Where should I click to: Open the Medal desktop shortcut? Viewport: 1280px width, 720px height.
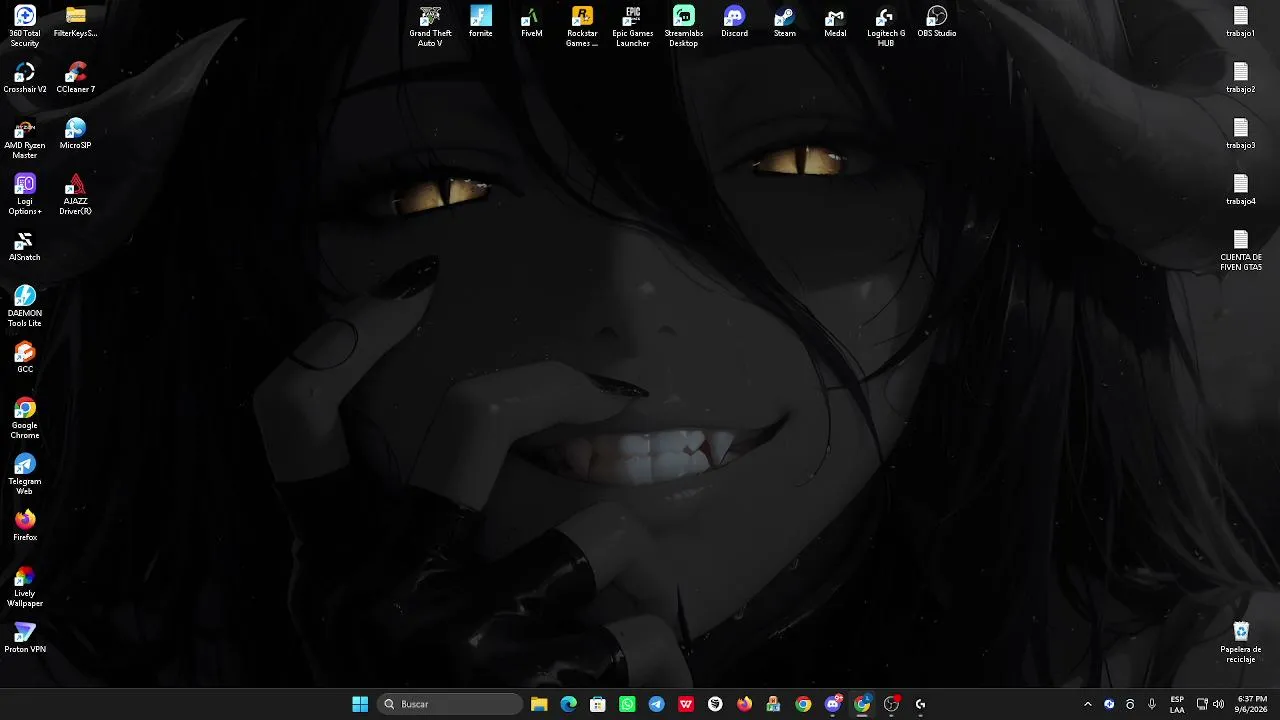point(835,21)
